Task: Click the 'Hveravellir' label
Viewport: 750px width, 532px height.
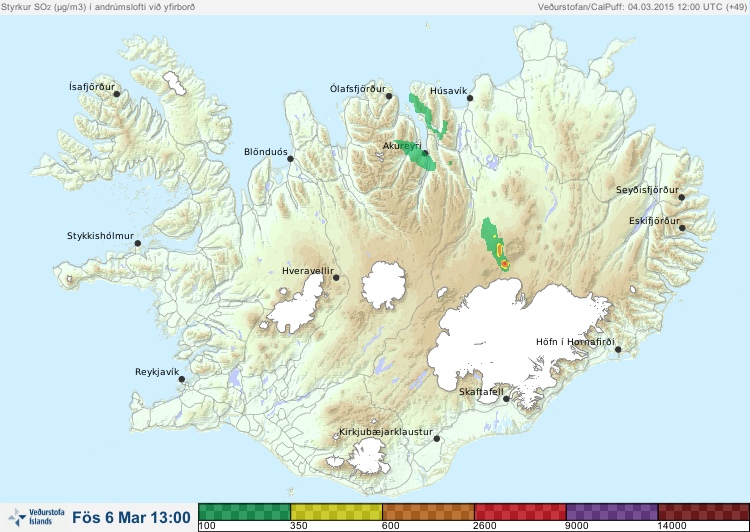Action: (308, 271)
